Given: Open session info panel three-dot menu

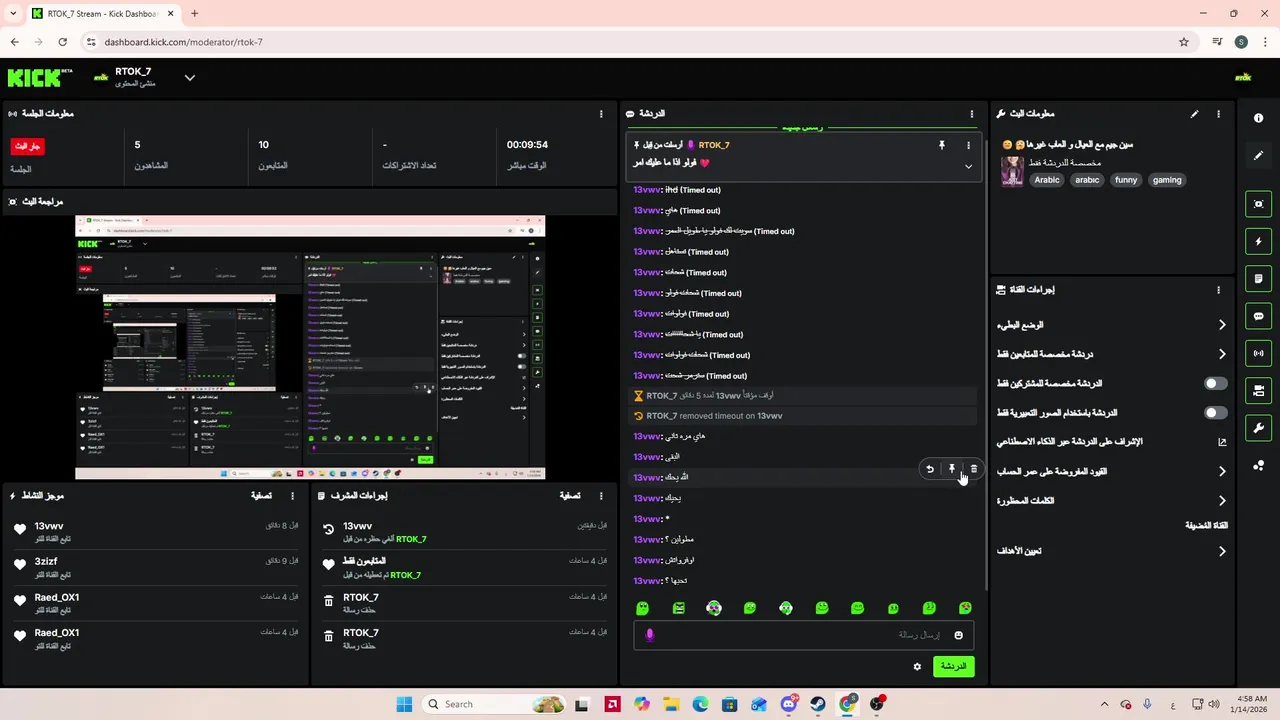Looking at the screenshot, I should pos(601,114).
